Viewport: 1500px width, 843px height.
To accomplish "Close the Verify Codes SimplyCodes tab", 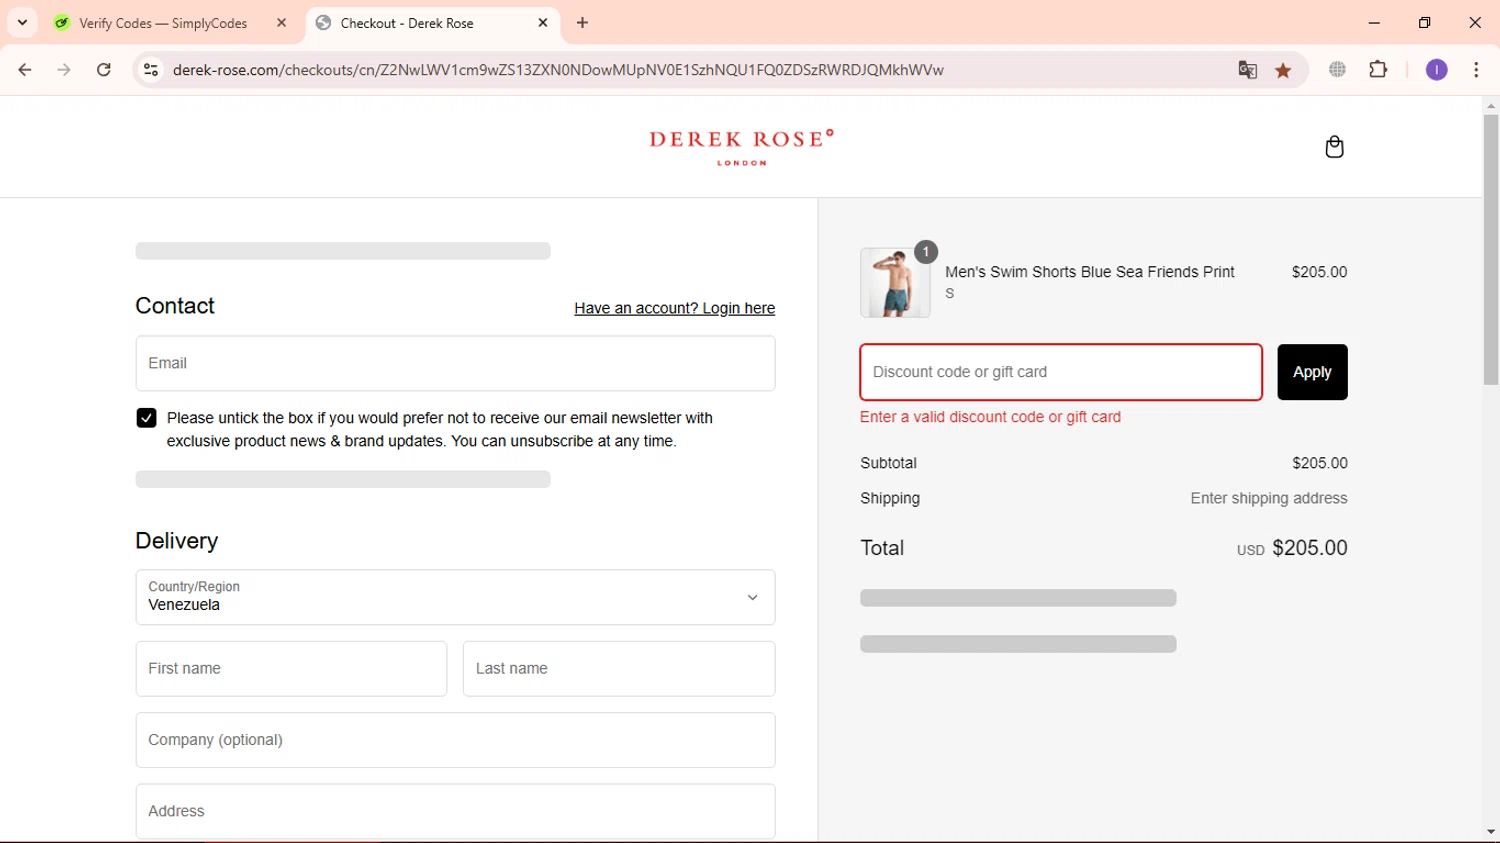I will tap(281, 23).
